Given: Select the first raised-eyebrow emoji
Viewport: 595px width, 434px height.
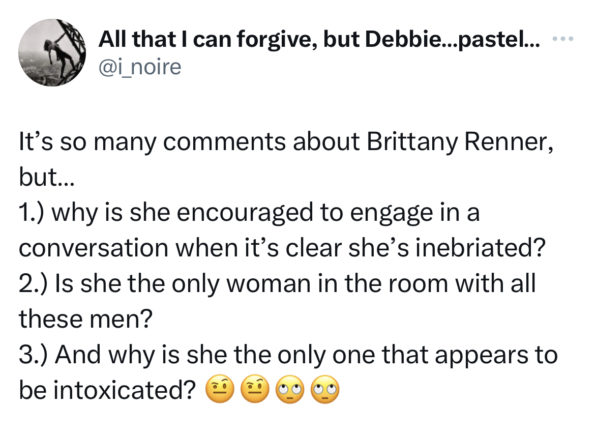Looking at the screenshot, I should (x=220, y=389).
